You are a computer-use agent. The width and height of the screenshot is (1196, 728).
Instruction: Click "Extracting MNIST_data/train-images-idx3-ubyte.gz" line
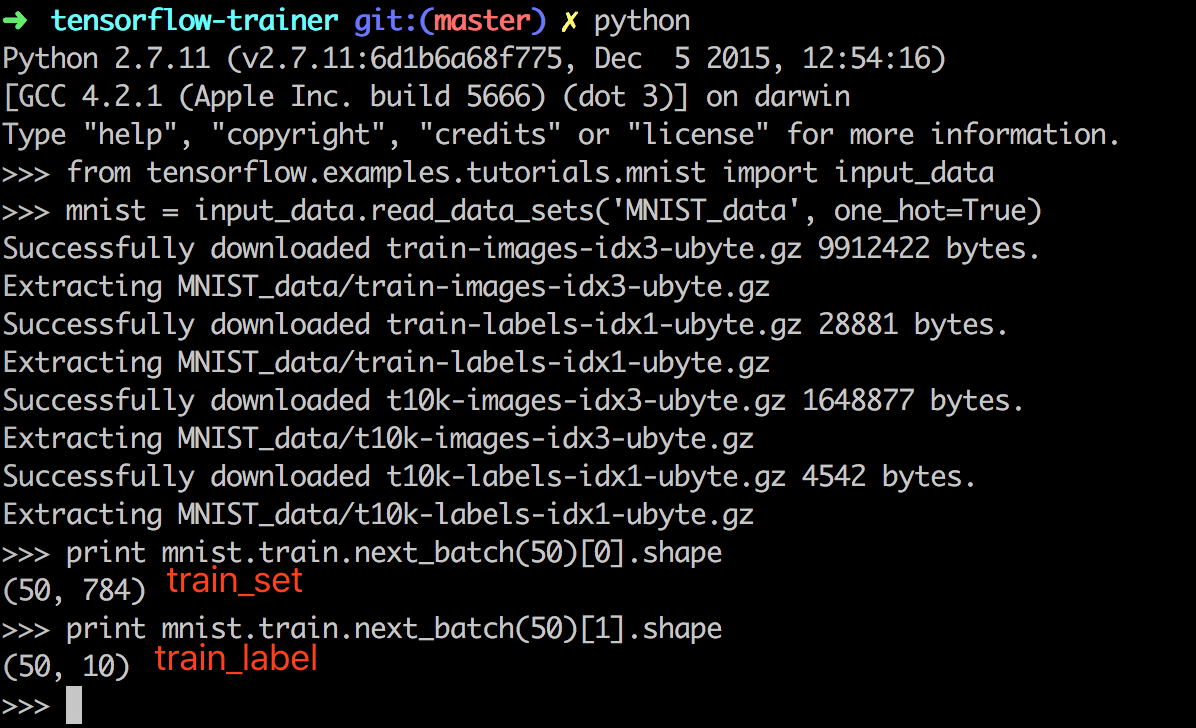click(386, 288)
